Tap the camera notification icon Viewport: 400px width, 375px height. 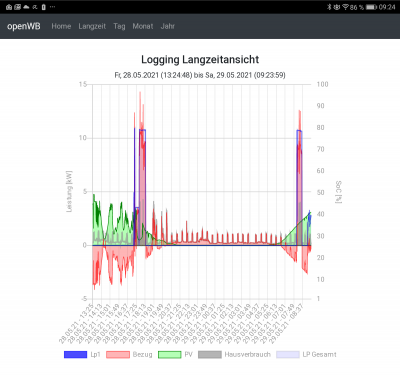(9, 7)
